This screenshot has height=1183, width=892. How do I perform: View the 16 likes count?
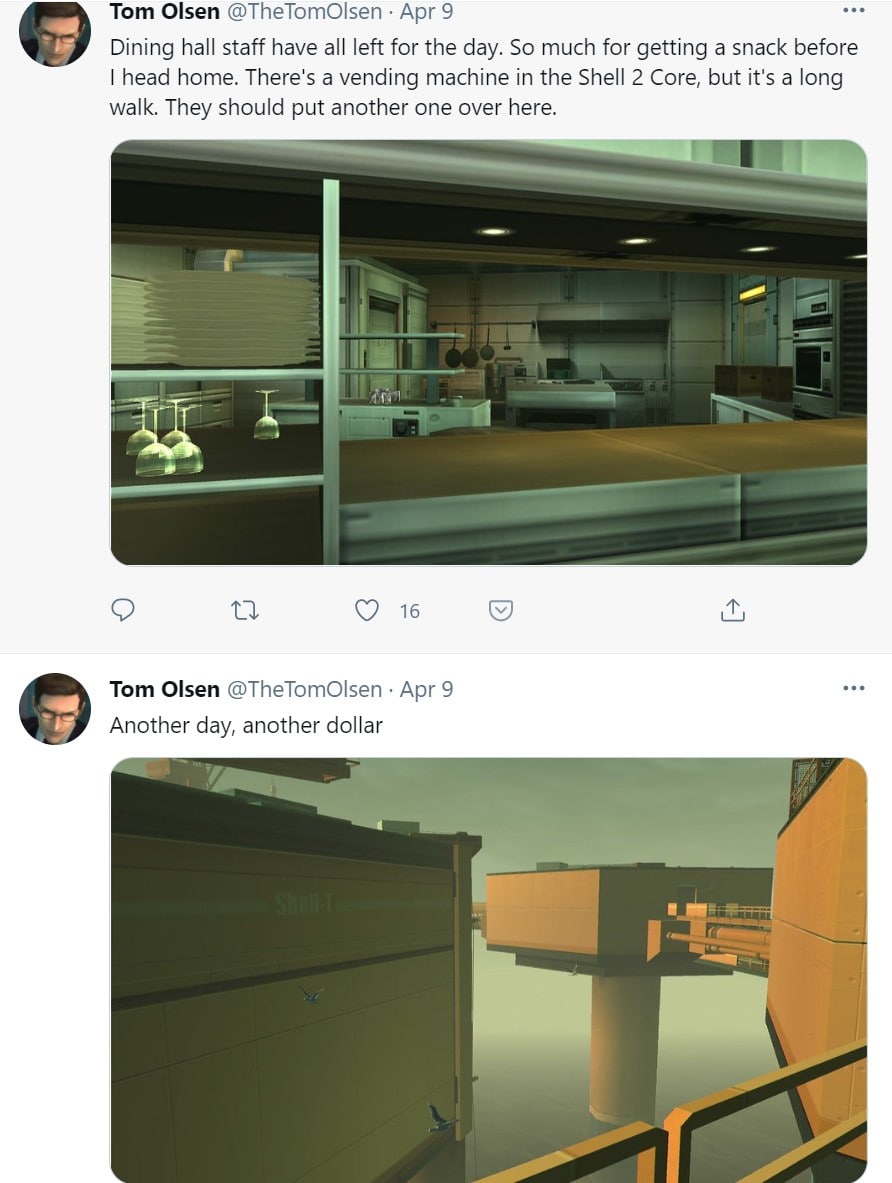(x=410, y=610)
